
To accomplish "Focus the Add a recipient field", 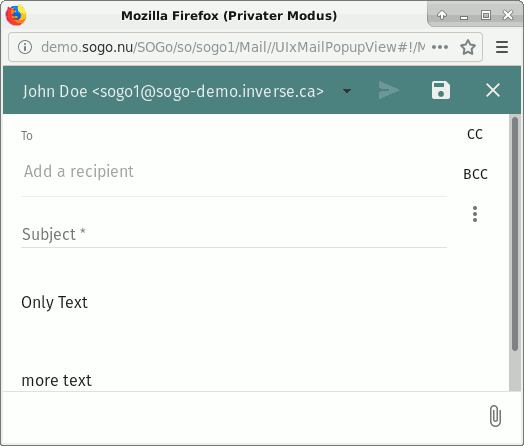I will pyautogui.click(x=234, y=171).
